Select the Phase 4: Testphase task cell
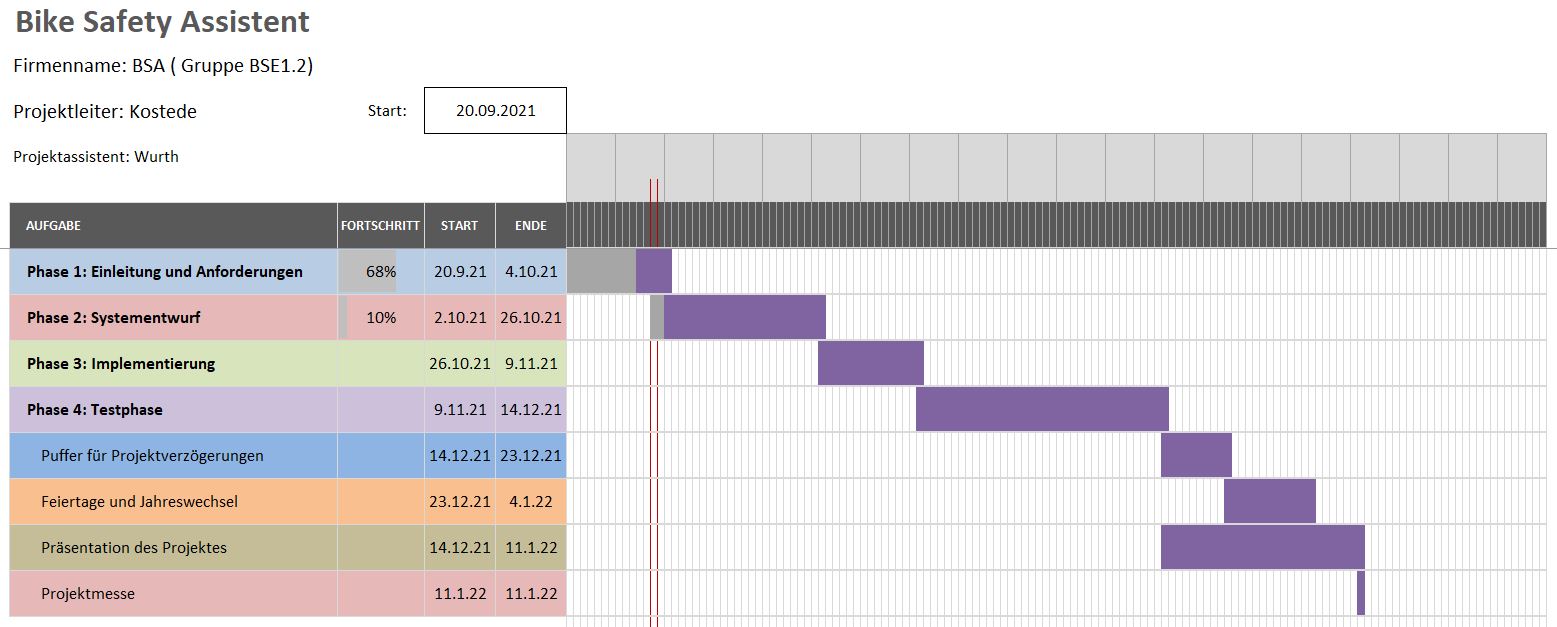This screenshot has width=1557, height=627. (95, 410)
